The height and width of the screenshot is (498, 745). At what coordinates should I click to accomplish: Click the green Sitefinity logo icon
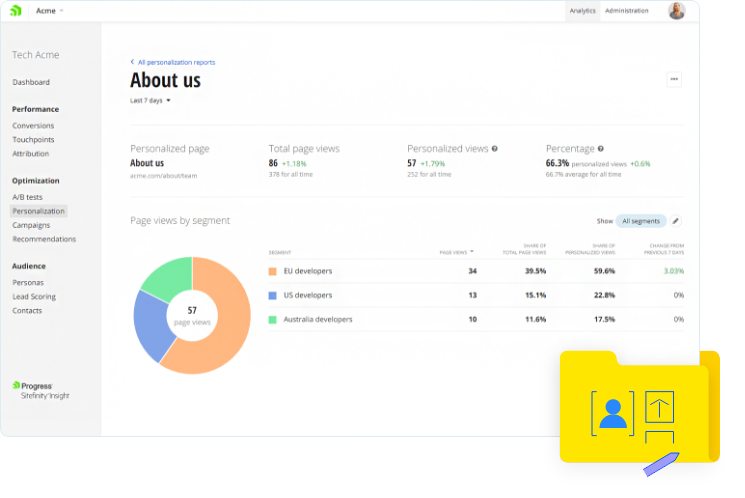(15, 11)
